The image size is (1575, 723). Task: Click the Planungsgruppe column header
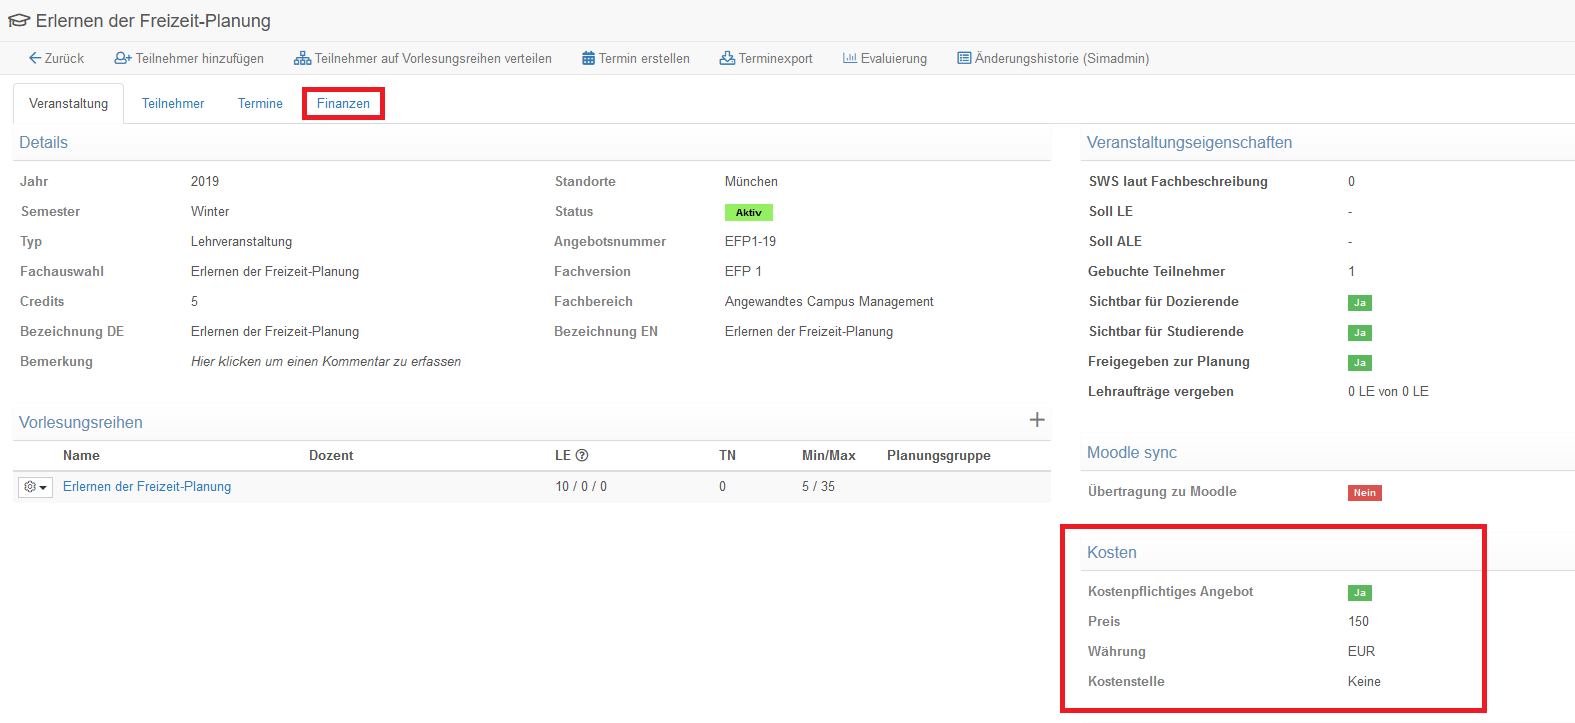point(939,455)
